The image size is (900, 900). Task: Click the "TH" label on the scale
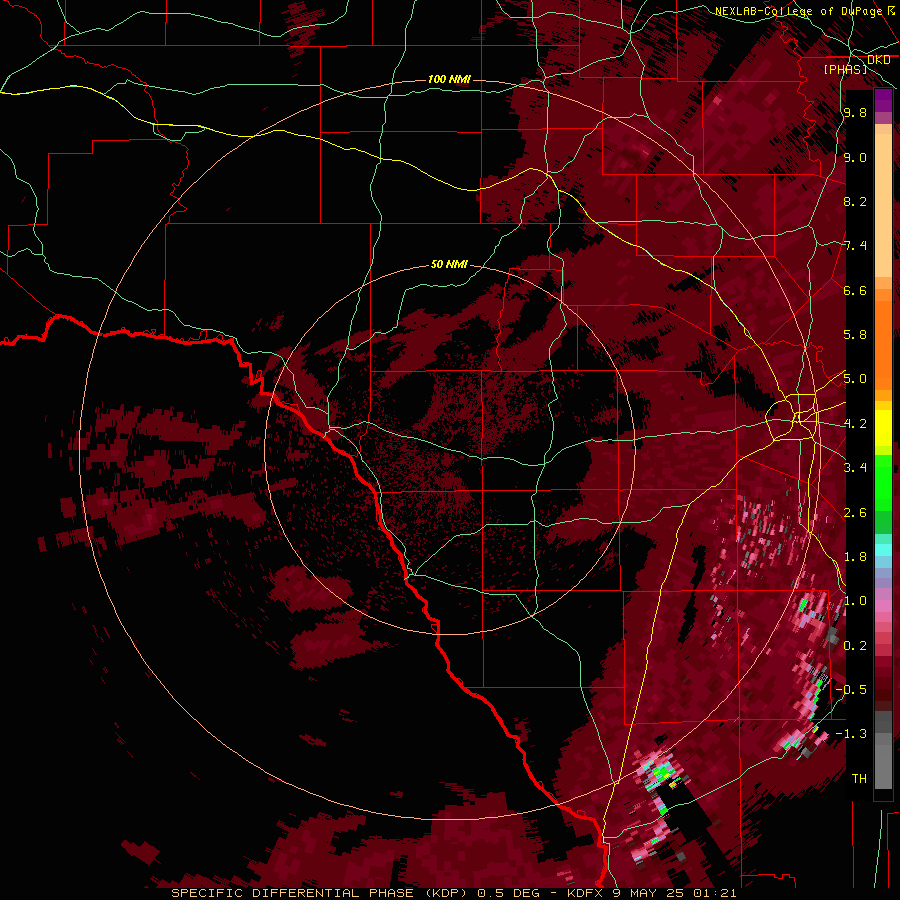point(859,779)
